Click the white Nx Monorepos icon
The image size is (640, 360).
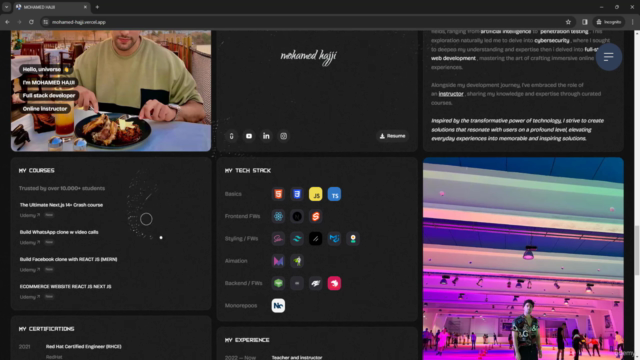coord(278,305)
